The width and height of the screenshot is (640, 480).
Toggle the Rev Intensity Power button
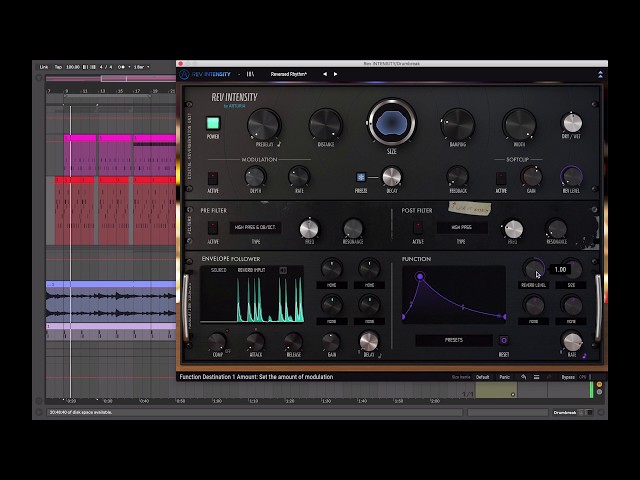click(213, 123)
